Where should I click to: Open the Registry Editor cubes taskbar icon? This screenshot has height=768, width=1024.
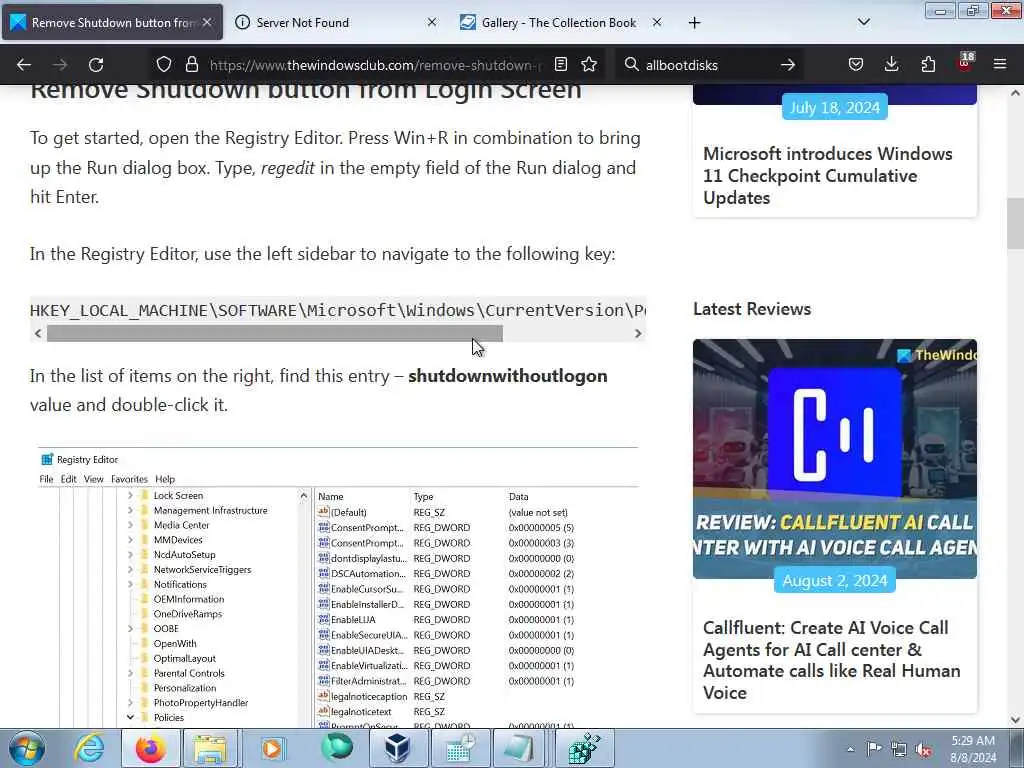click(584, 748)
